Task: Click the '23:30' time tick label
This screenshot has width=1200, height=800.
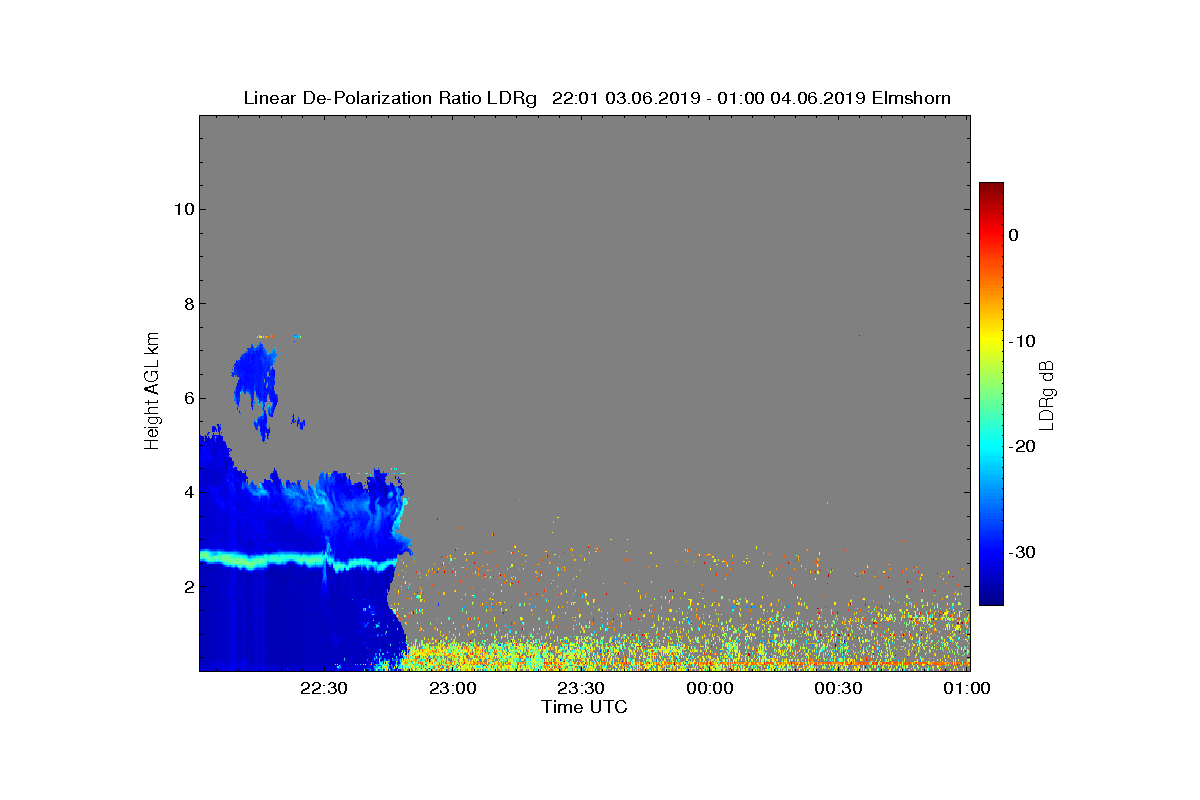Action: [x=582, y=688]
